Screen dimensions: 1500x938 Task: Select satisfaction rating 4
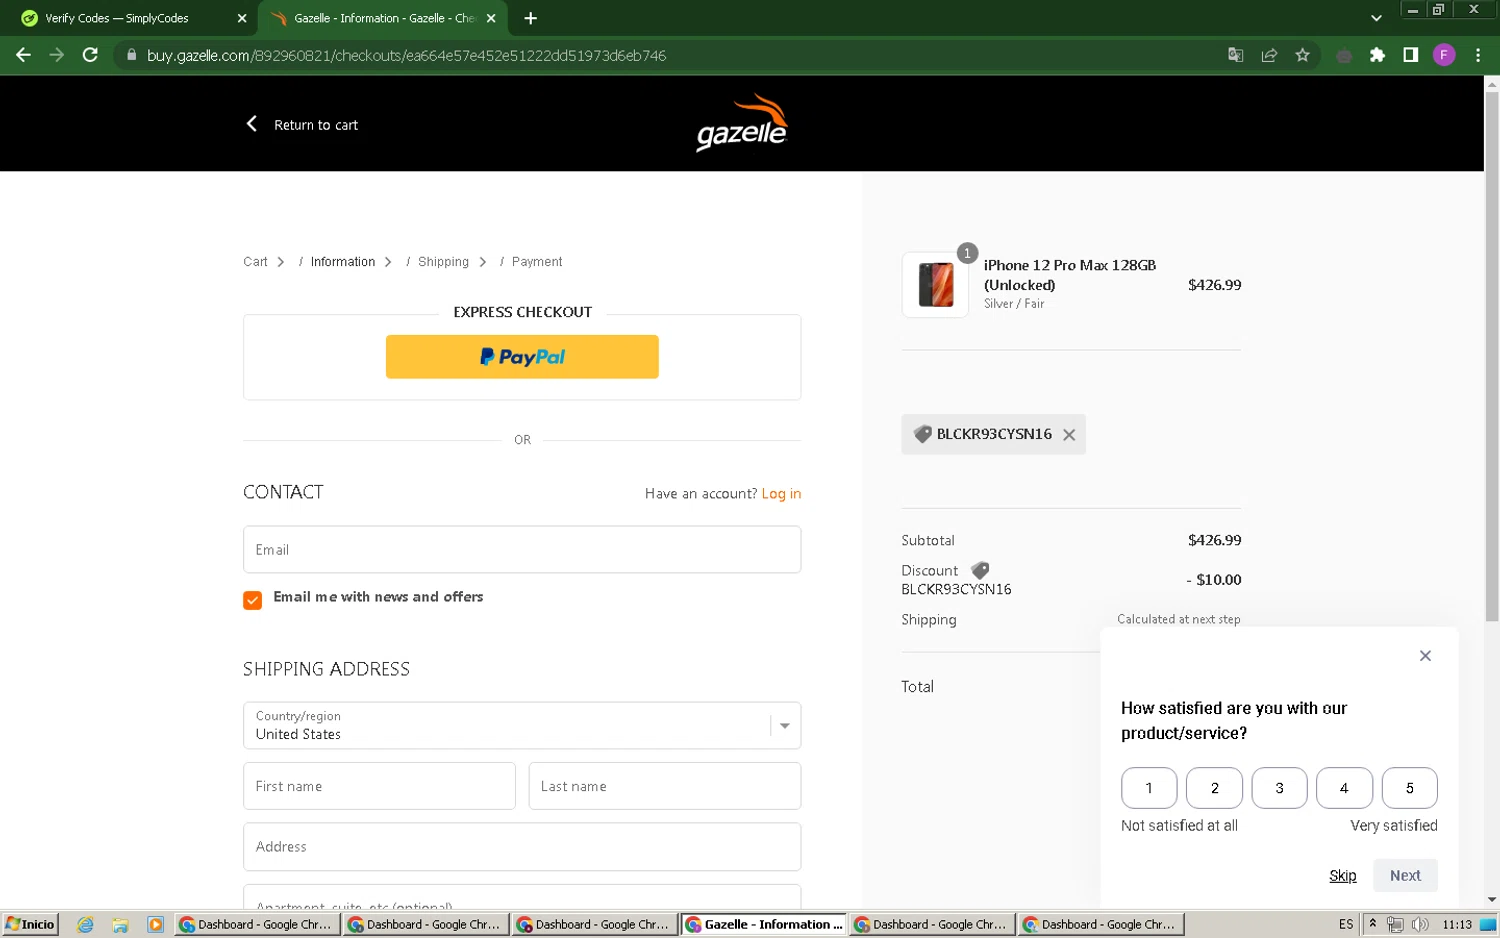coord(1344,788)
